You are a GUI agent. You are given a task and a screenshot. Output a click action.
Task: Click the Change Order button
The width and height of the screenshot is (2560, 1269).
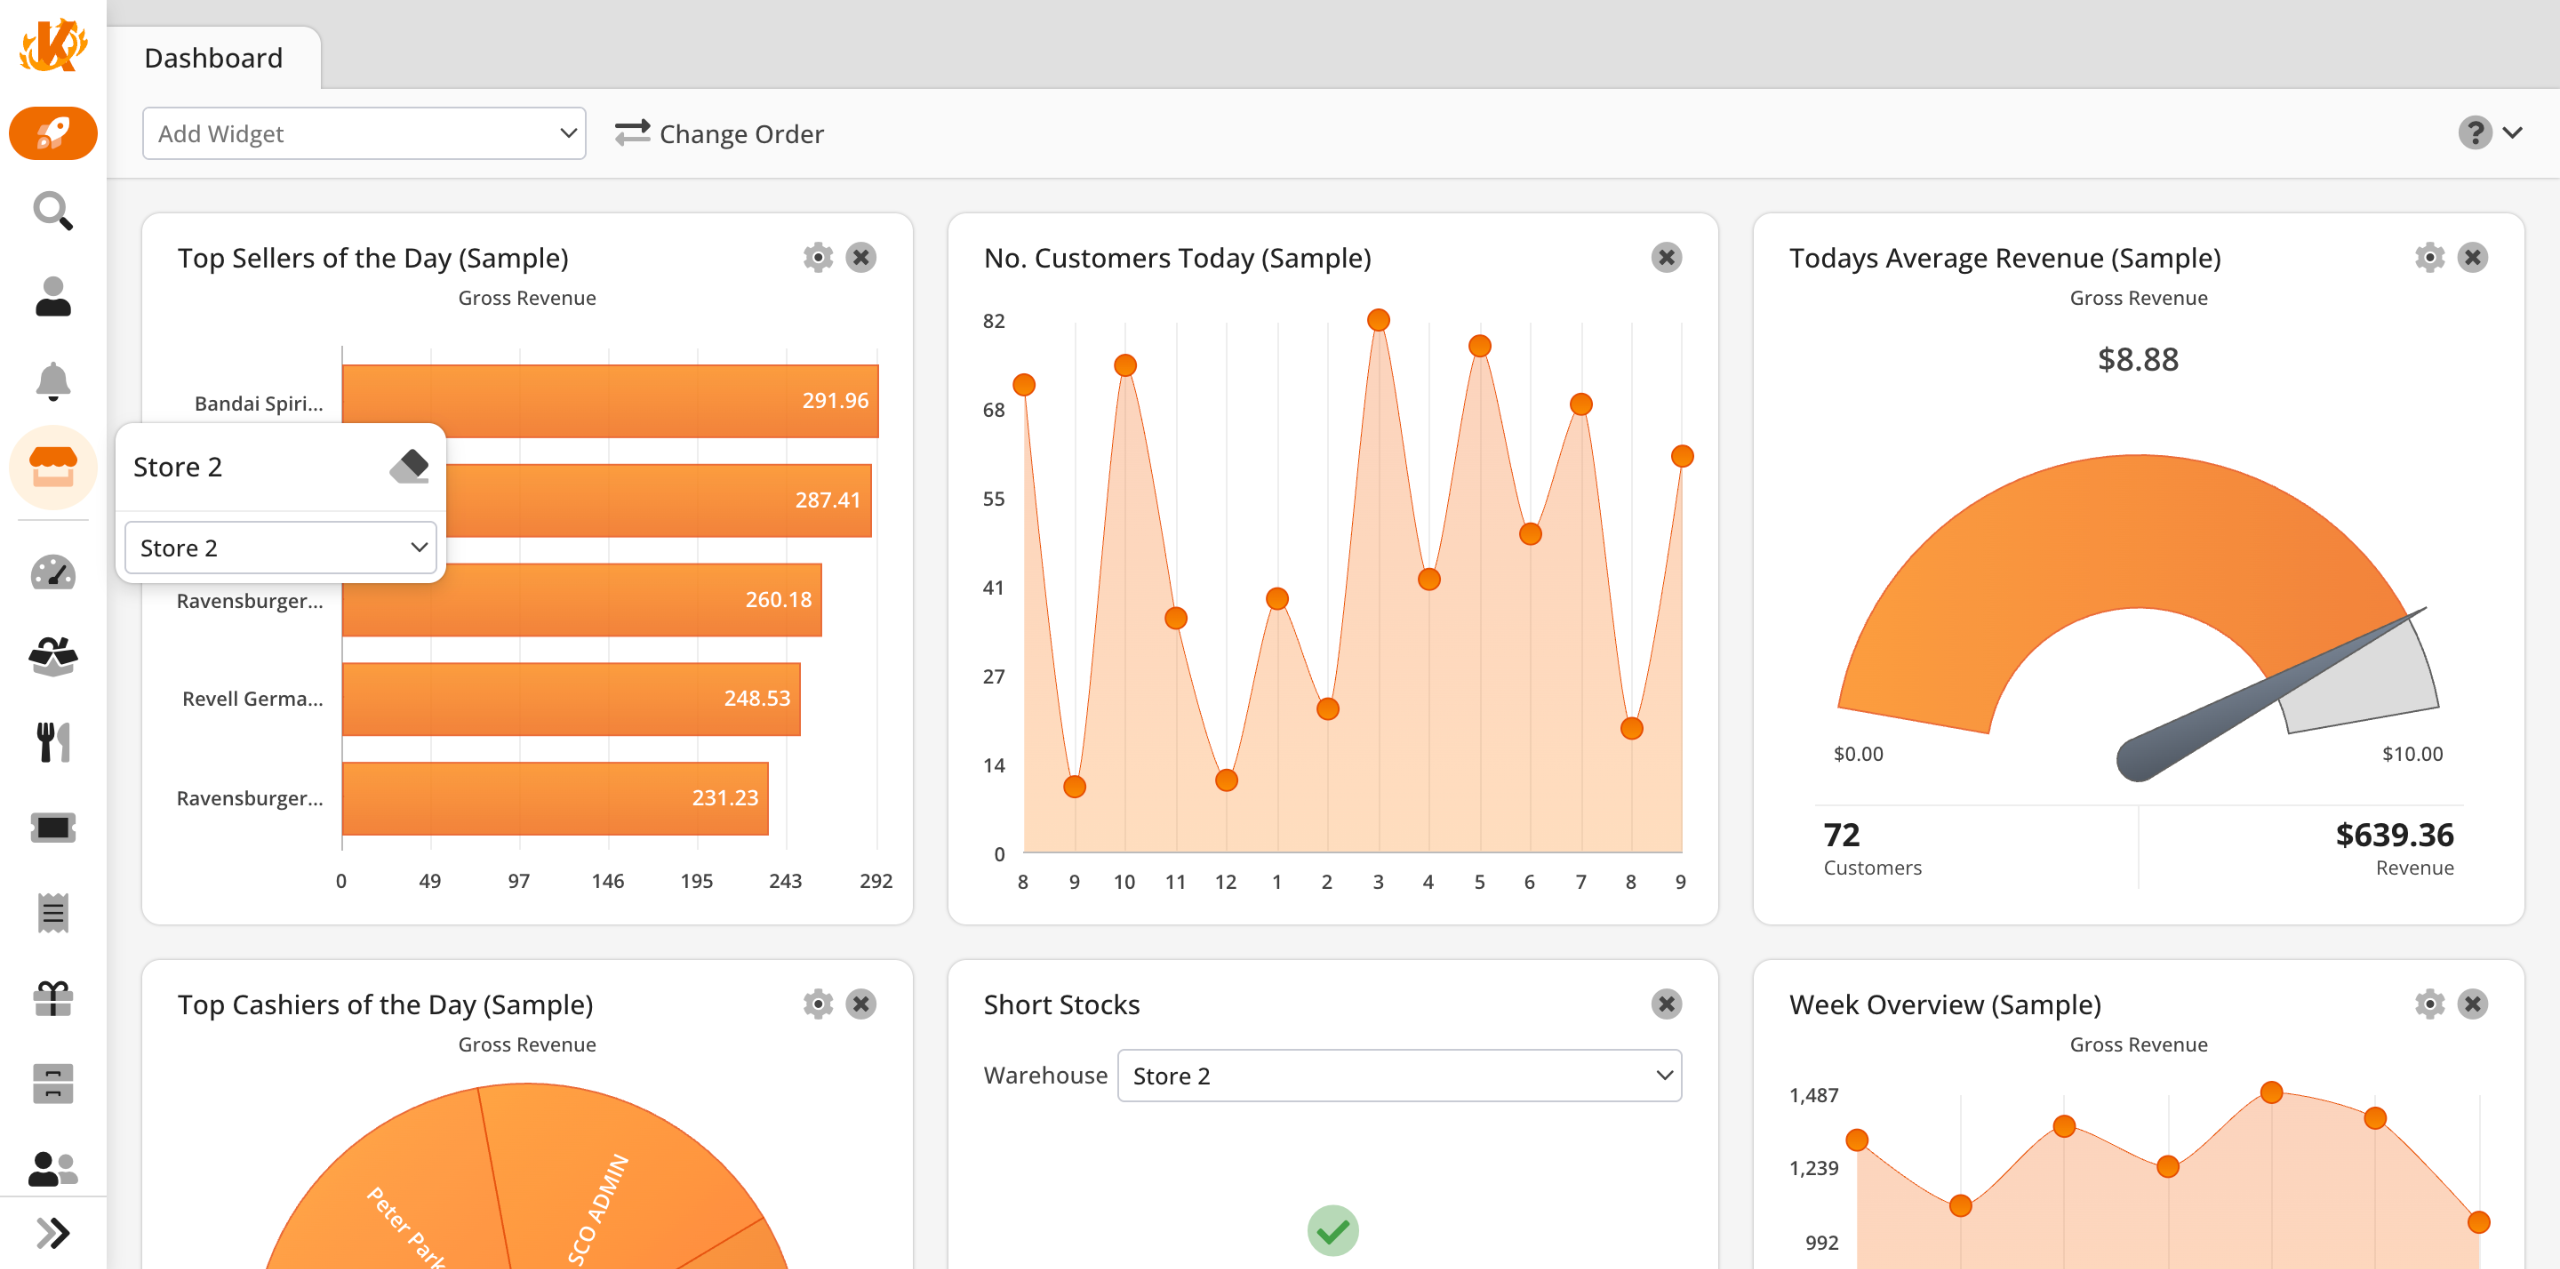coord(719,133)
